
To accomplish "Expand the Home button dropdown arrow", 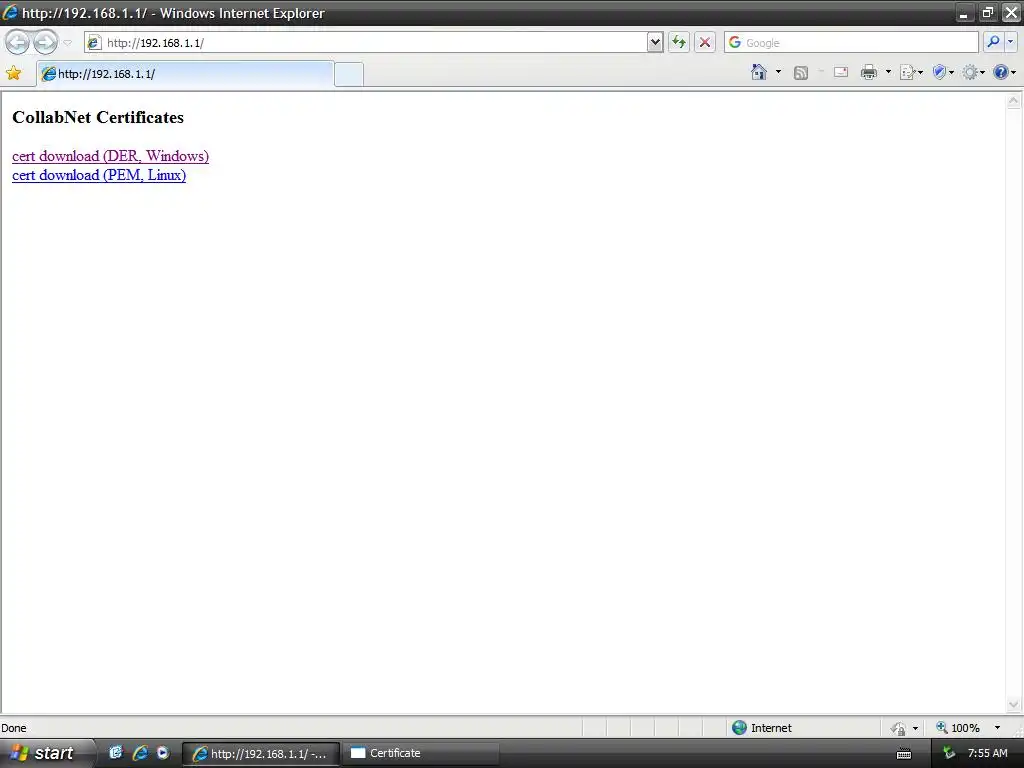I will tap(778, 72).
